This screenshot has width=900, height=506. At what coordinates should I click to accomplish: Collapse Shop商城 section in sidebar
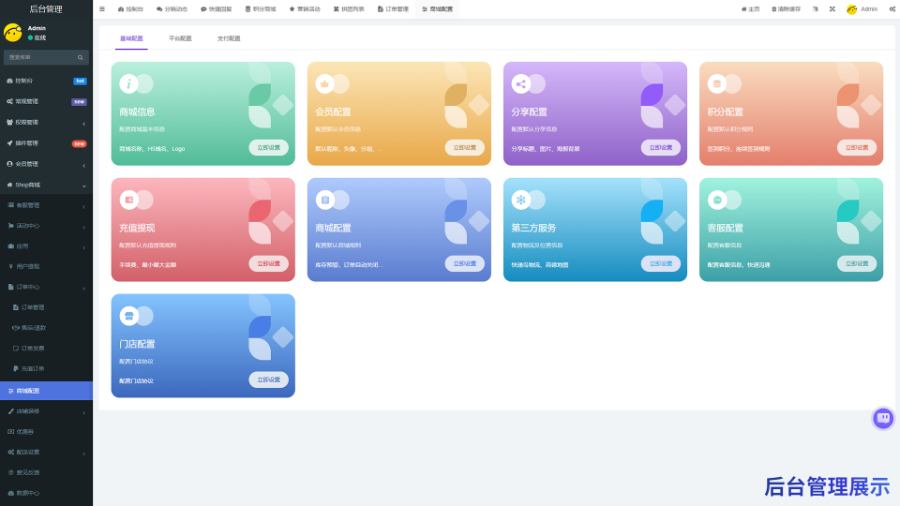coord(46,185)
